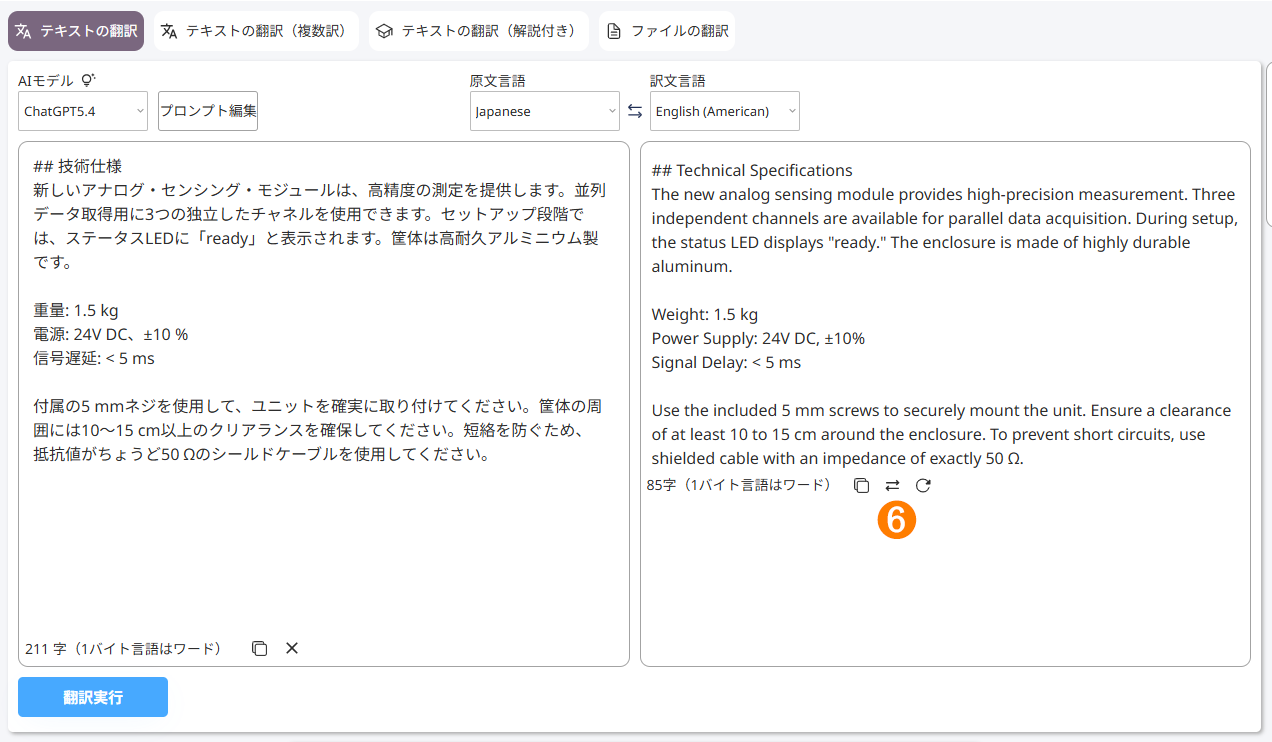Viewport: 1272px width, 742px height.
Task: Clear source text with the X icon
Action: (x=292, y=648)
